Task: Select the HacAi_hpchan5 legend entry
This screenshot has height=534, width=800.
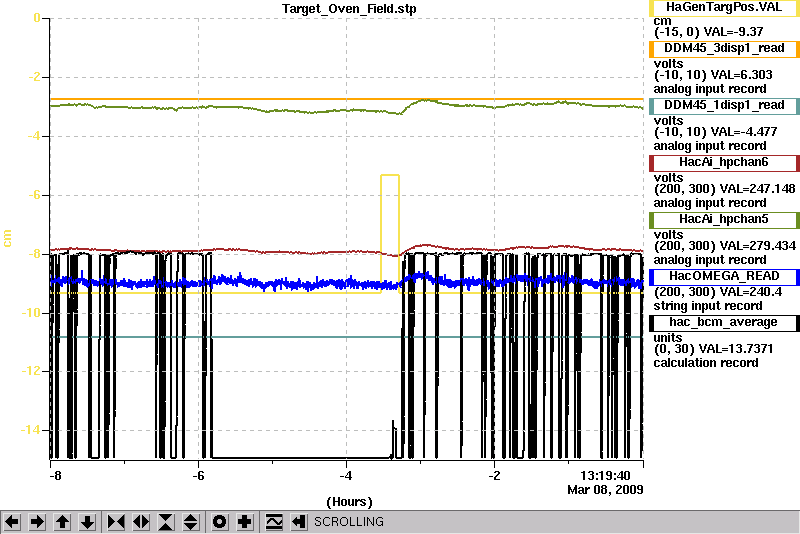Action: (x=724, y=220)
